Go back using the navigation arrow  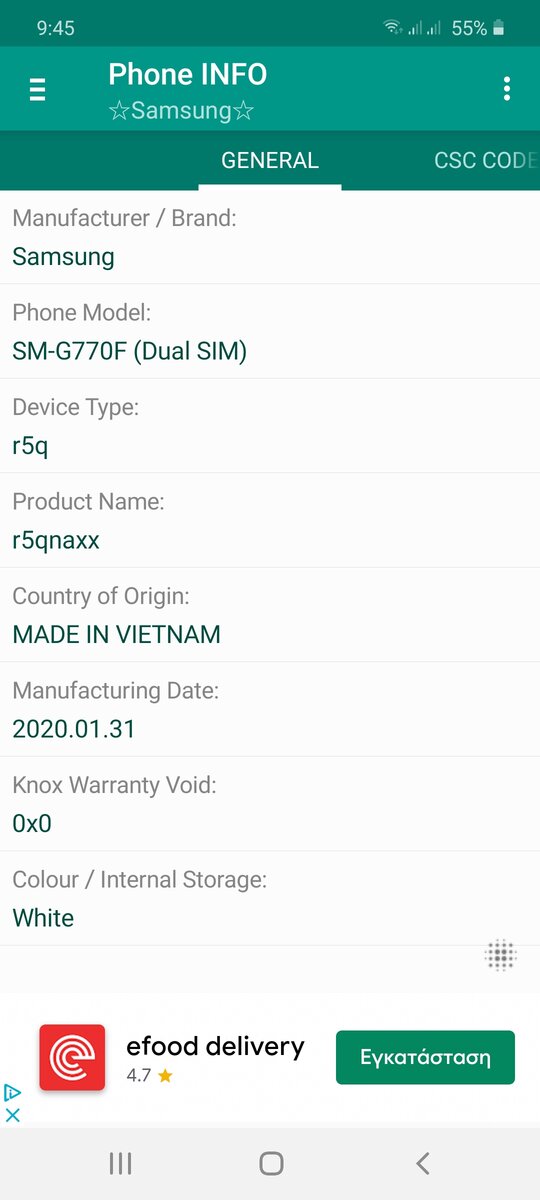422,1163
